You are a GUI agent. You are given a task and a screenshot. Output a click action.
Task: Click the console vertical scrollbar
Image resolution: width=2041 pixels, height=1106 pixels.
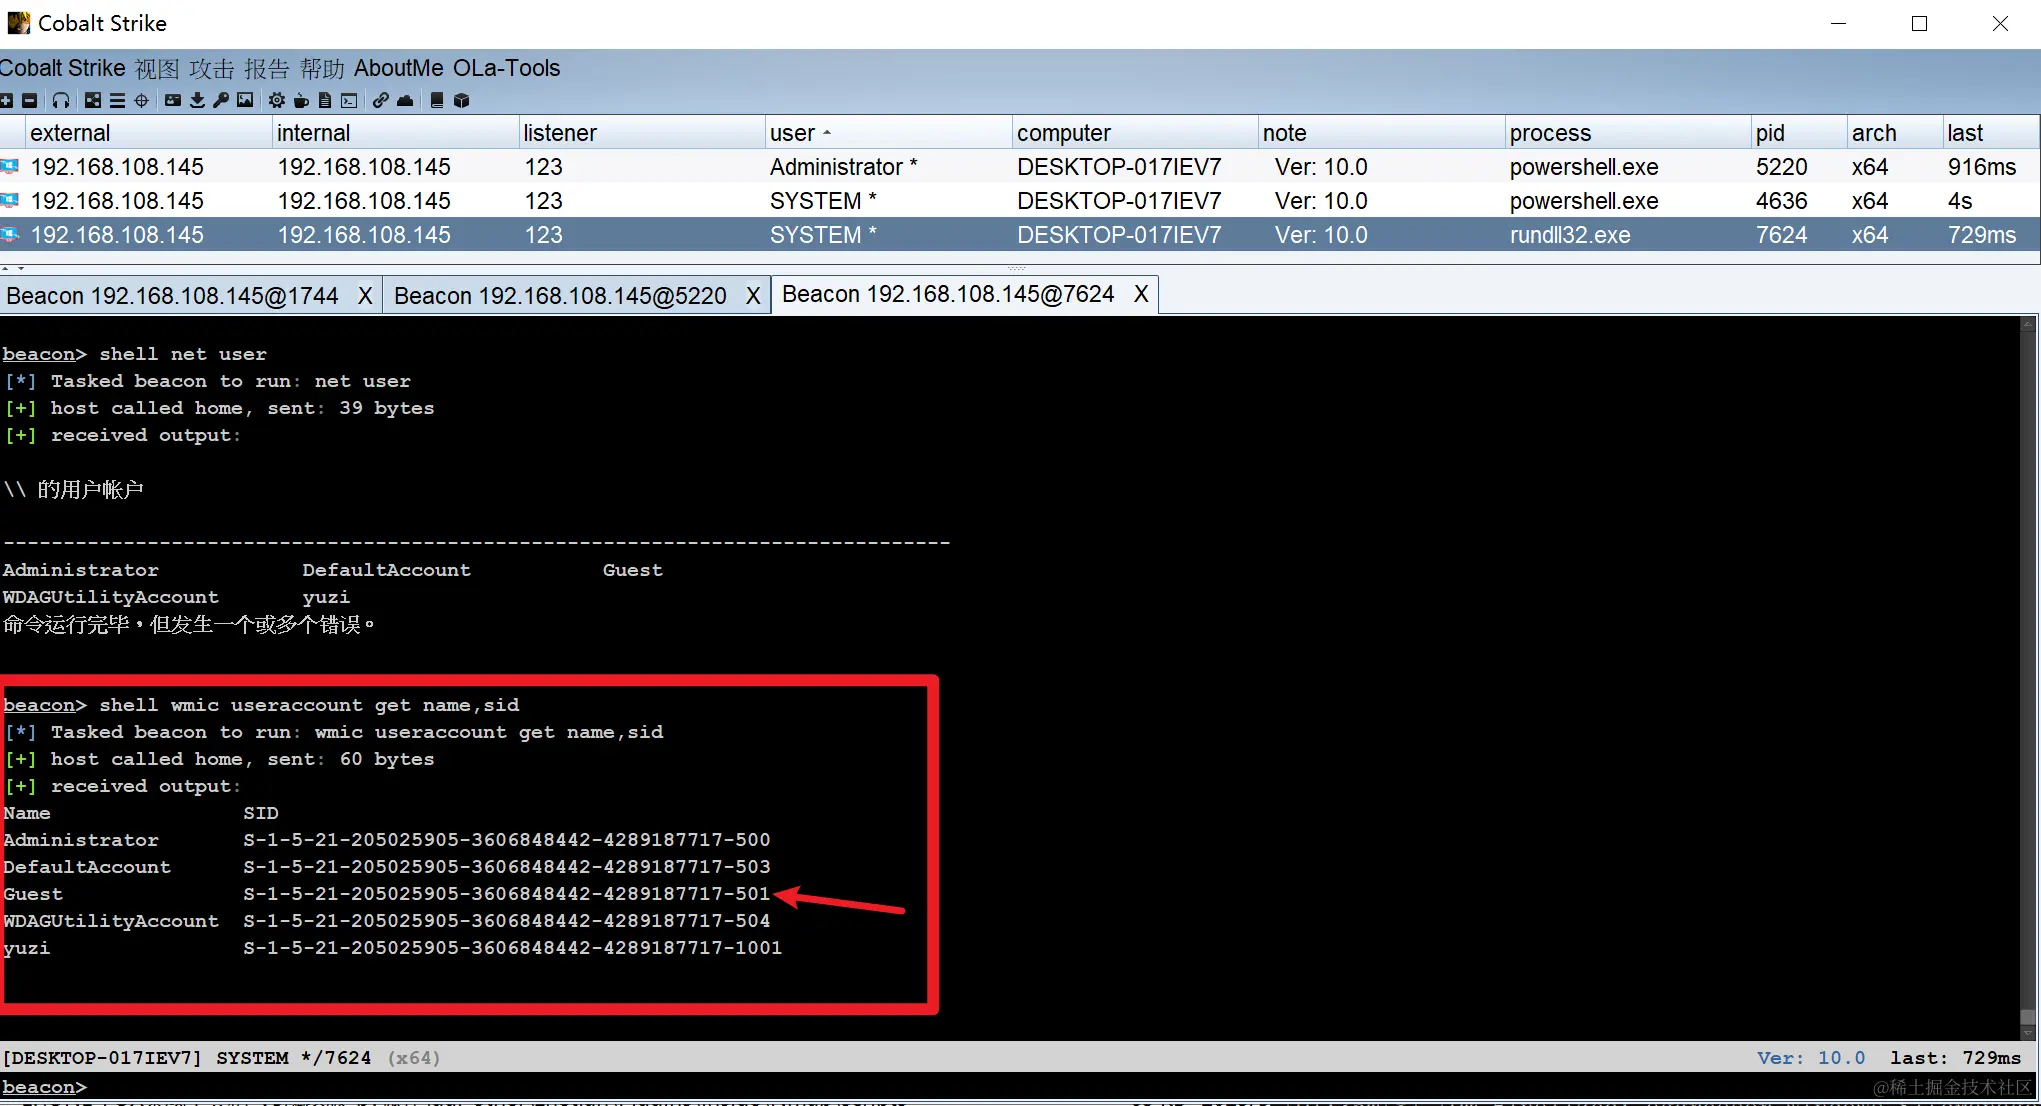click(2027, 680)
